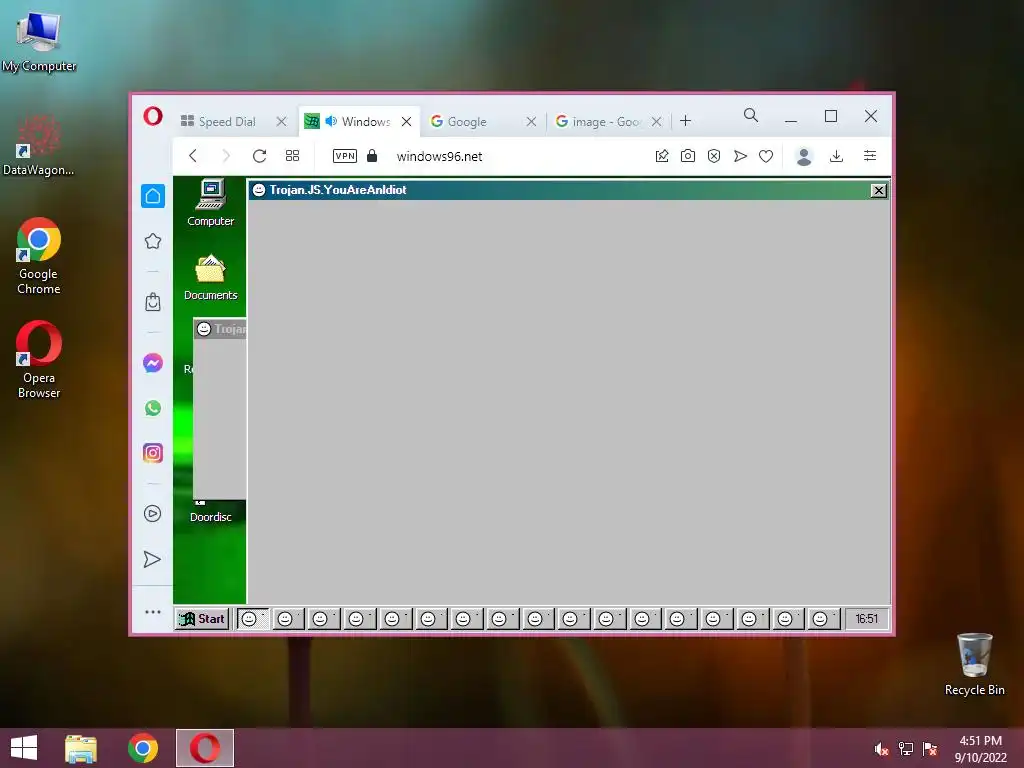Open the Opera account profile icon
This screenshot has width=1024, height=768.
804,156
